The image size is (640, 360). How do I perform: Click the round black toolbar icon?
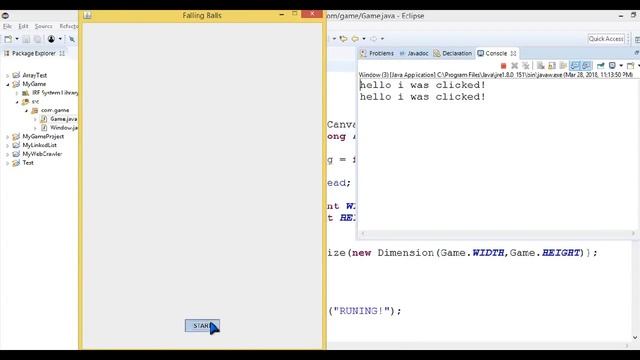coord(51,39)
